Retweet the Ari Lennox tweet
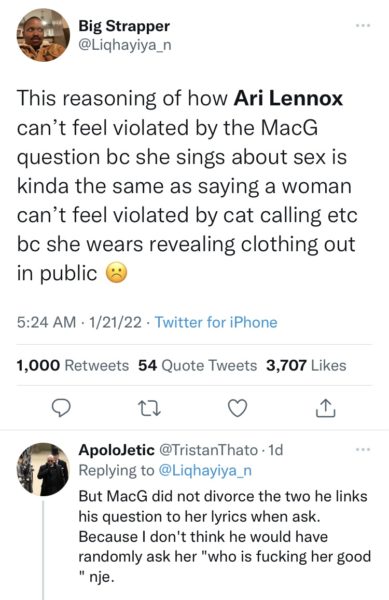Screen dimensions: 389x600 pyautogui.click(x=149, y=408)
